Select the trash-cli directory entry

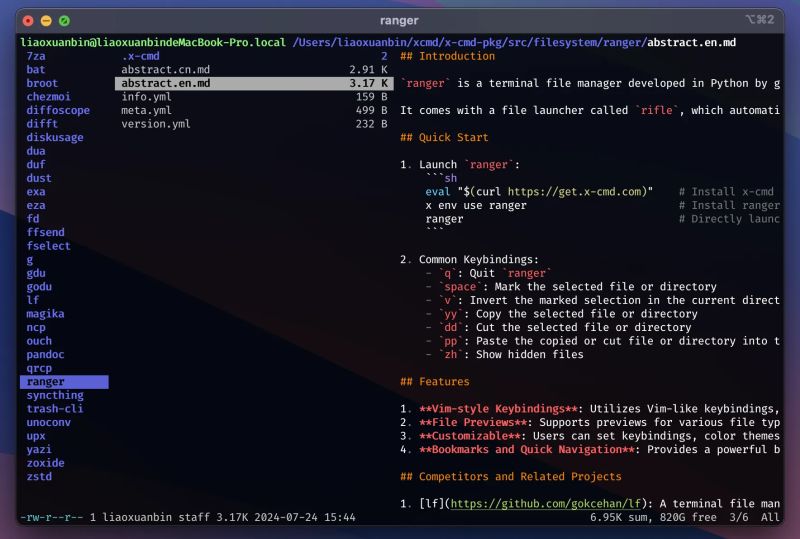pos(55,409)
